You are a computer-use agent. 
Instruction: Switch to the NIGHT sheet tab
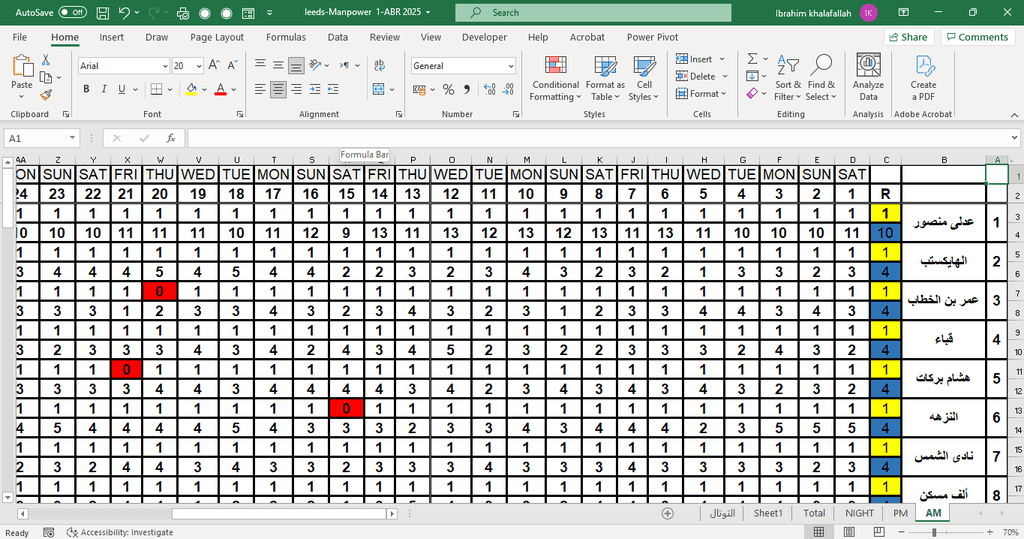click(859, 513)
